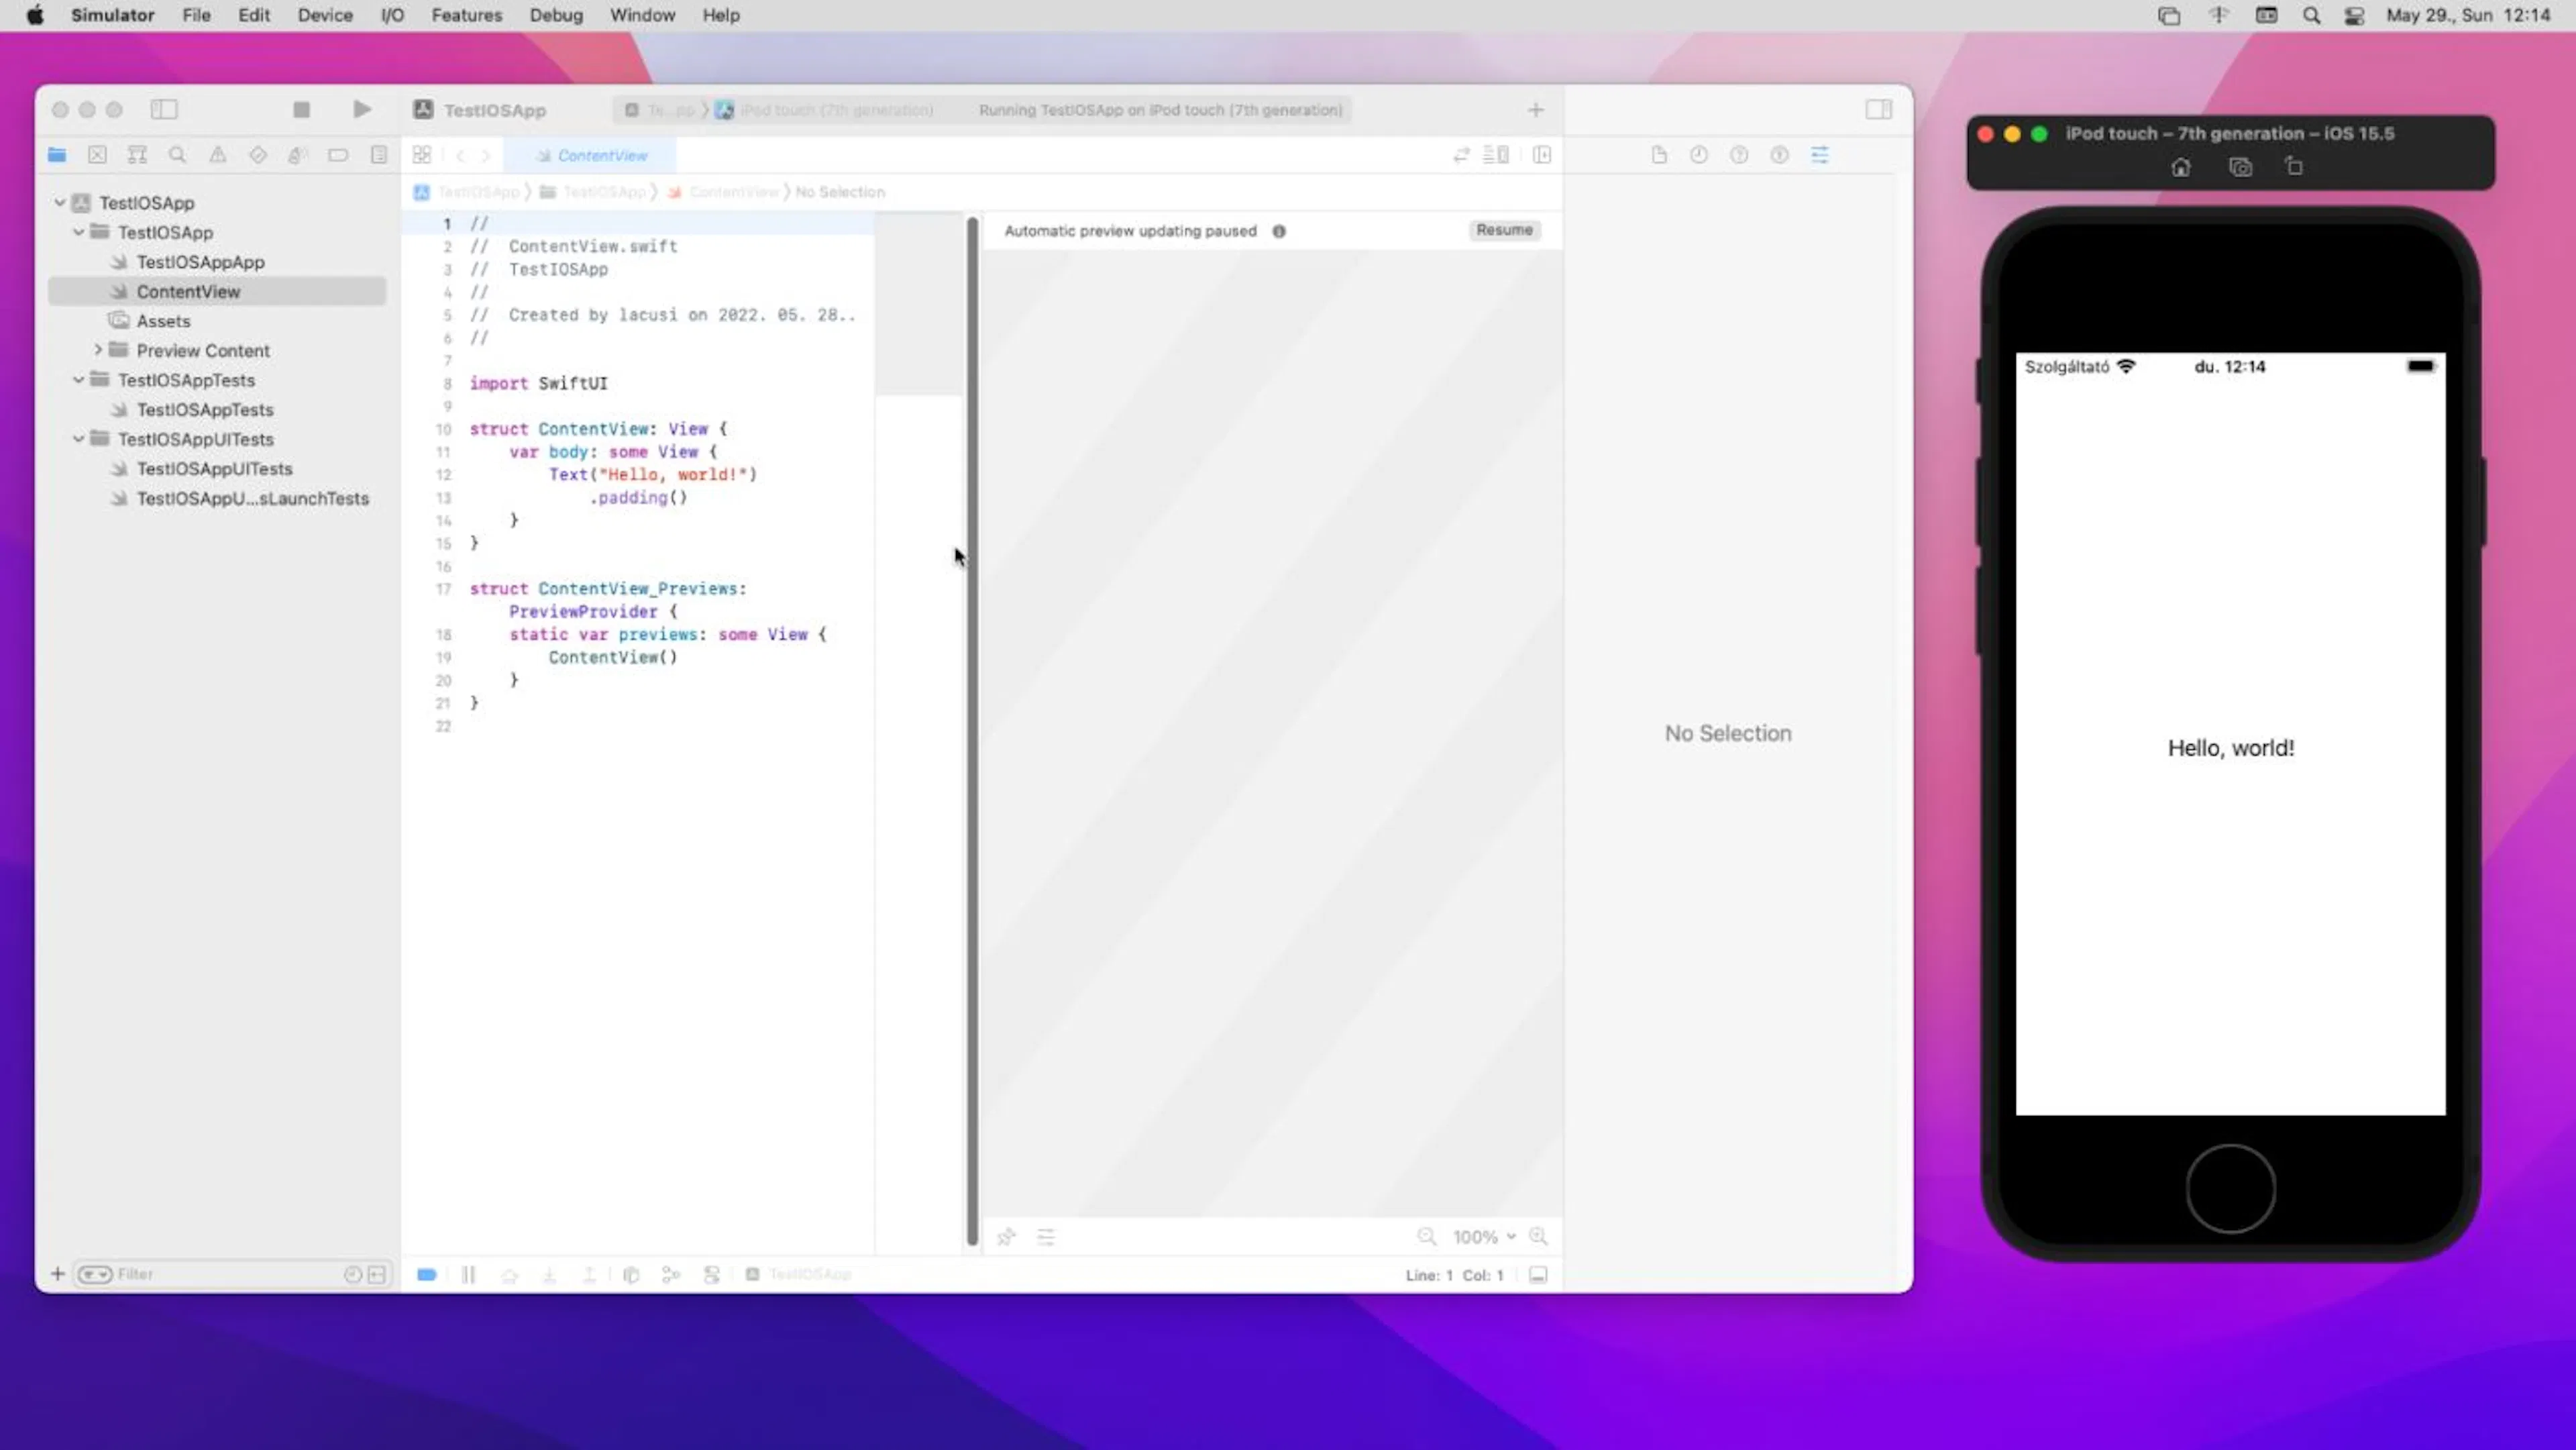Go forward in editor history
Image resolution: width=2576 pixels, height=1450 pixels.
[x=486, y=156]
